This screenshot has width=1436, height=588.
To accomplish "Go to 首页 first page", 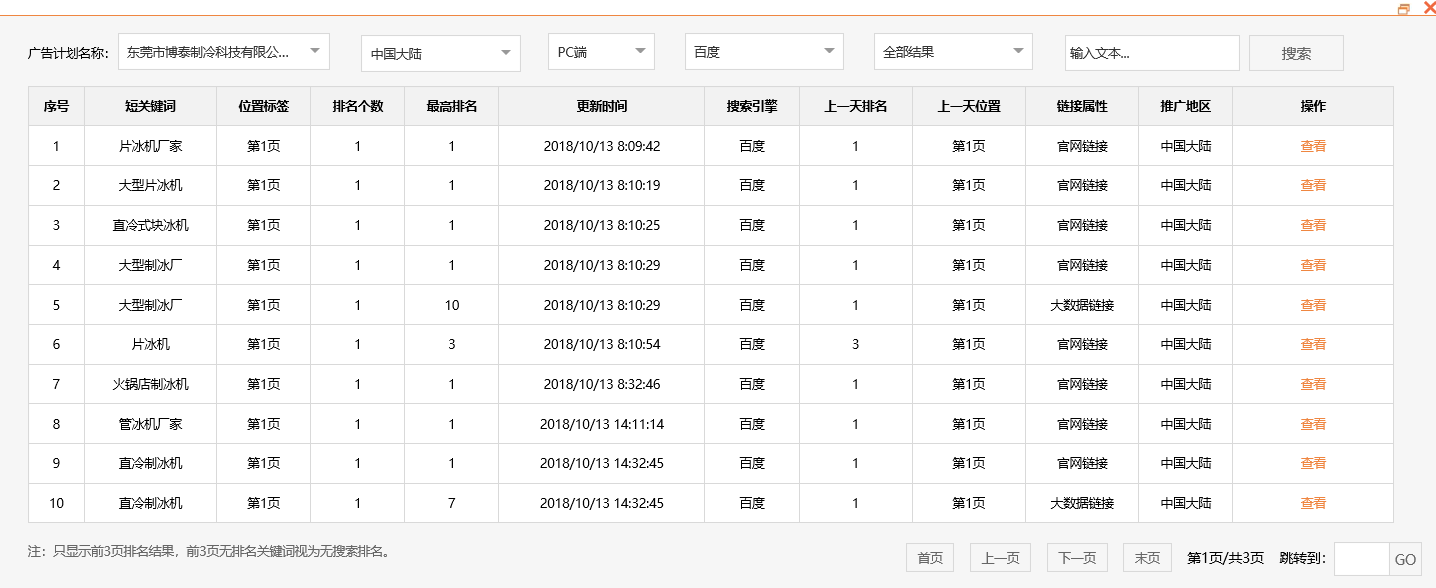I will click(928, 558).
